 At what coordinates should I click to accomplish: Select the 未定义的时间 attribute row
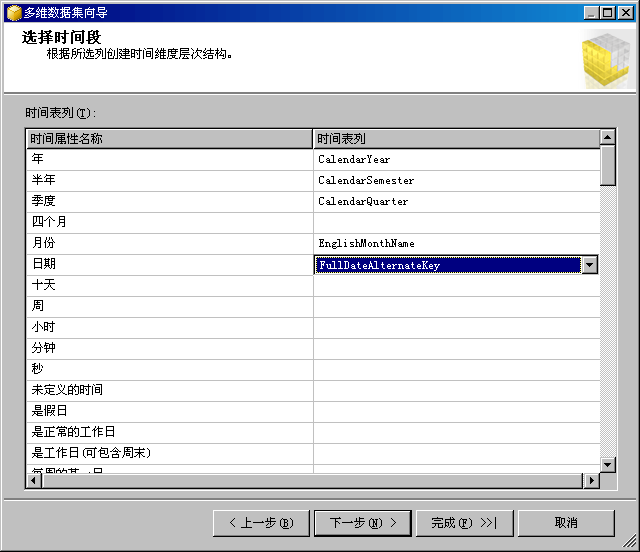169,391
